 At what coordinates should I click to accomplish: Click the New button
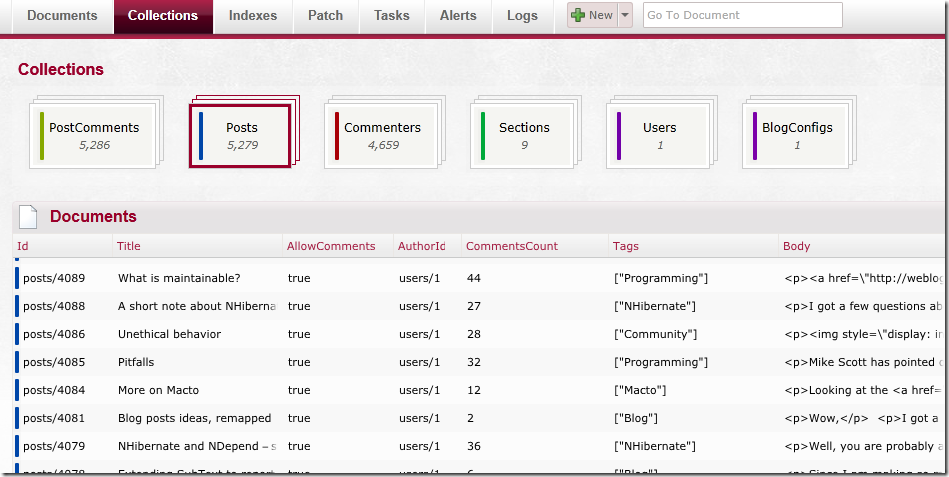(593, 15)
